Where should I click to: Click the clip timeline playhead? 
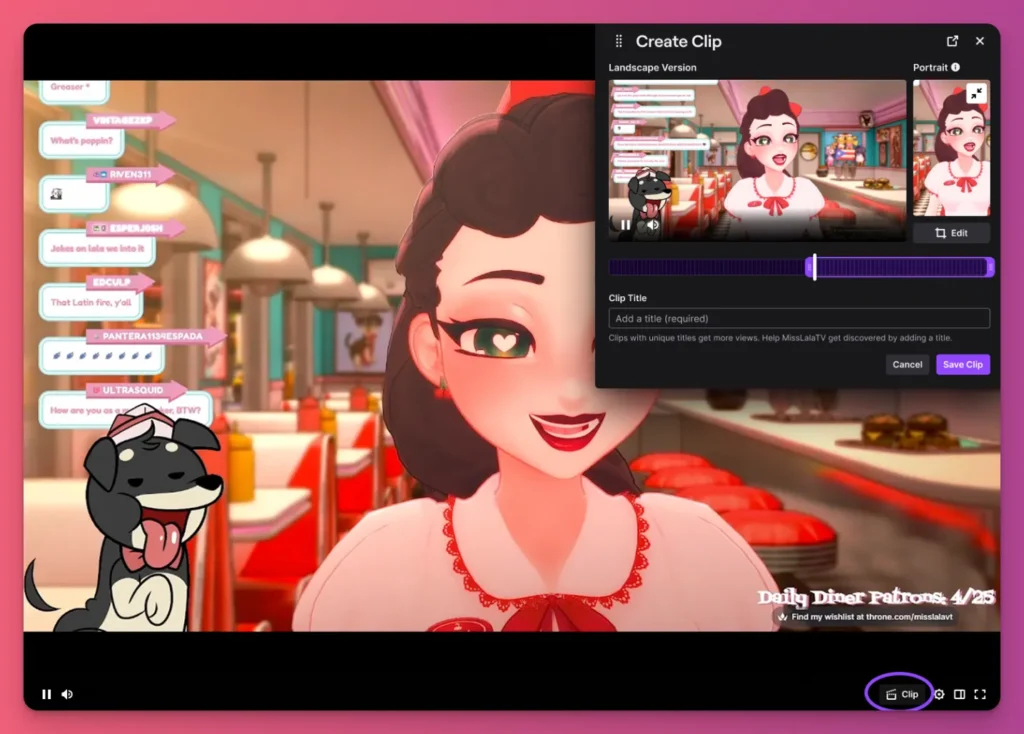815,267
